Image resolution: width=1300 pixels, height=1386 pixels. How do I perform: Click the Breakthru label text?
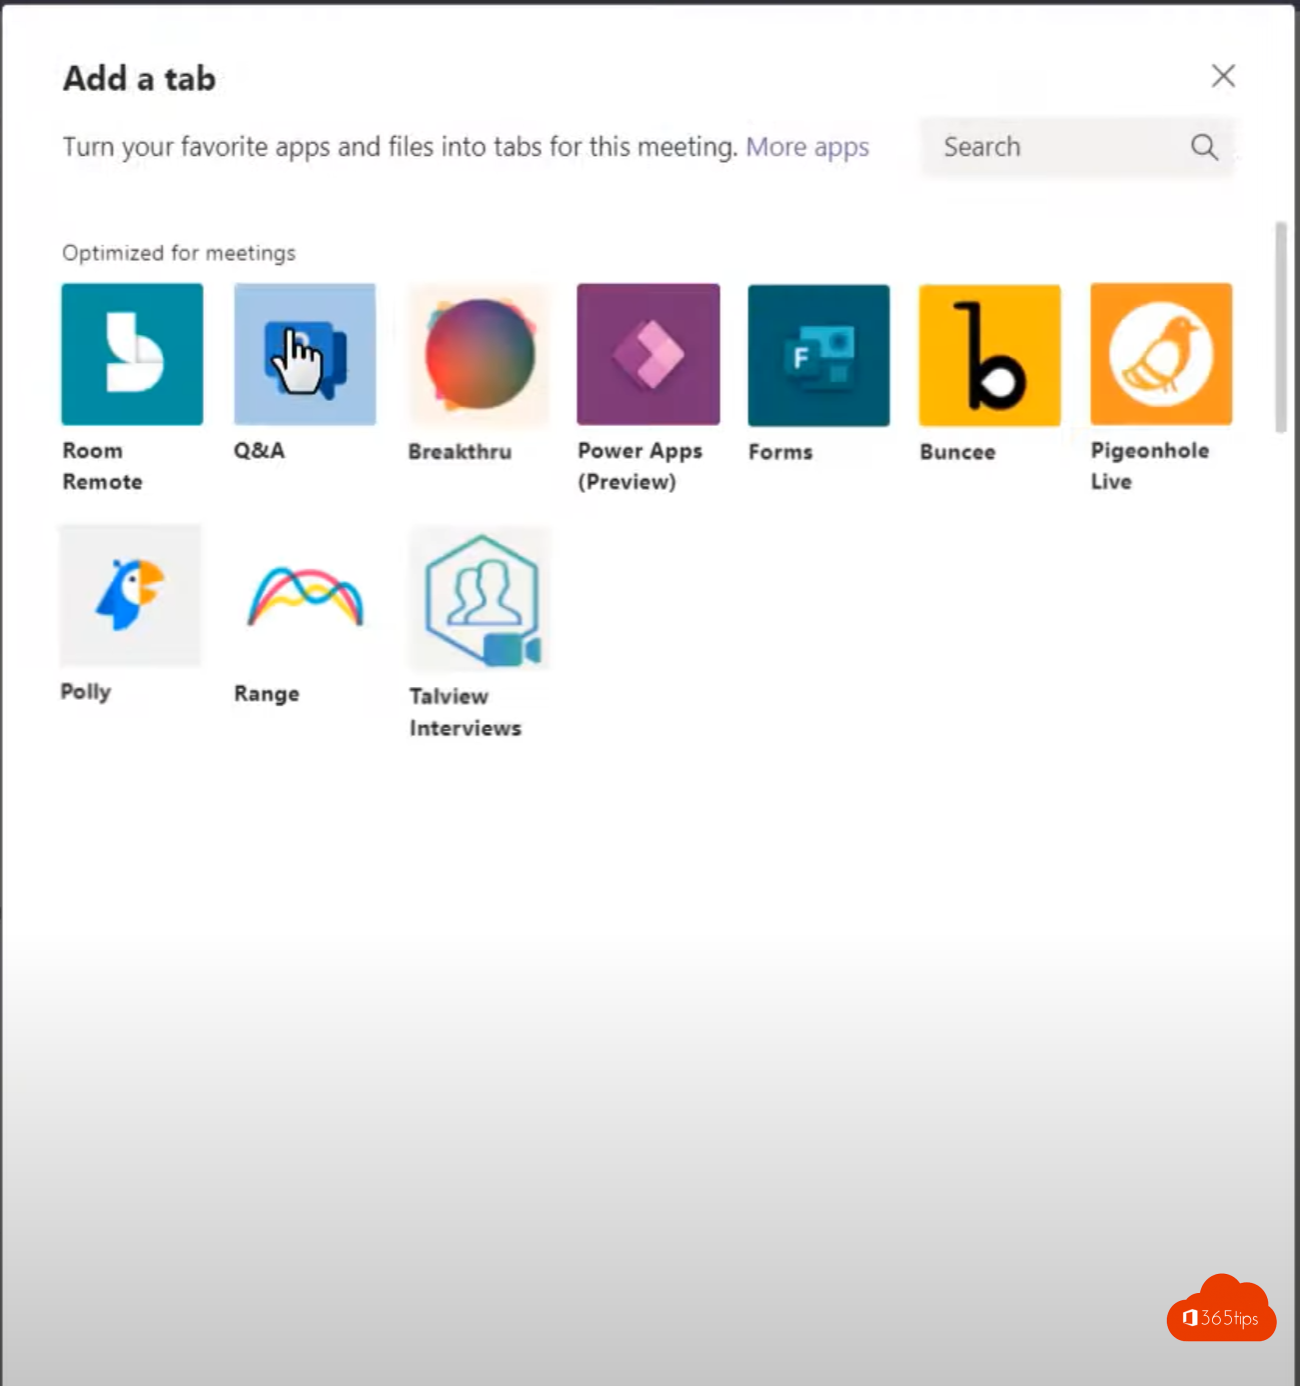pos(460,452)
